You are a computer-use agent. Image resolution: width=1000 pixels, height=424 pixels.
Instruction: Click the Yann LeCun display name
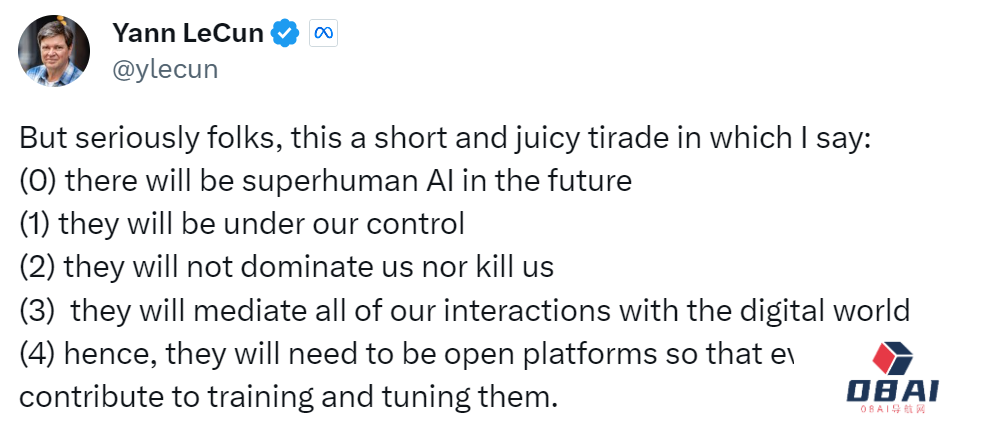[187, 33]
